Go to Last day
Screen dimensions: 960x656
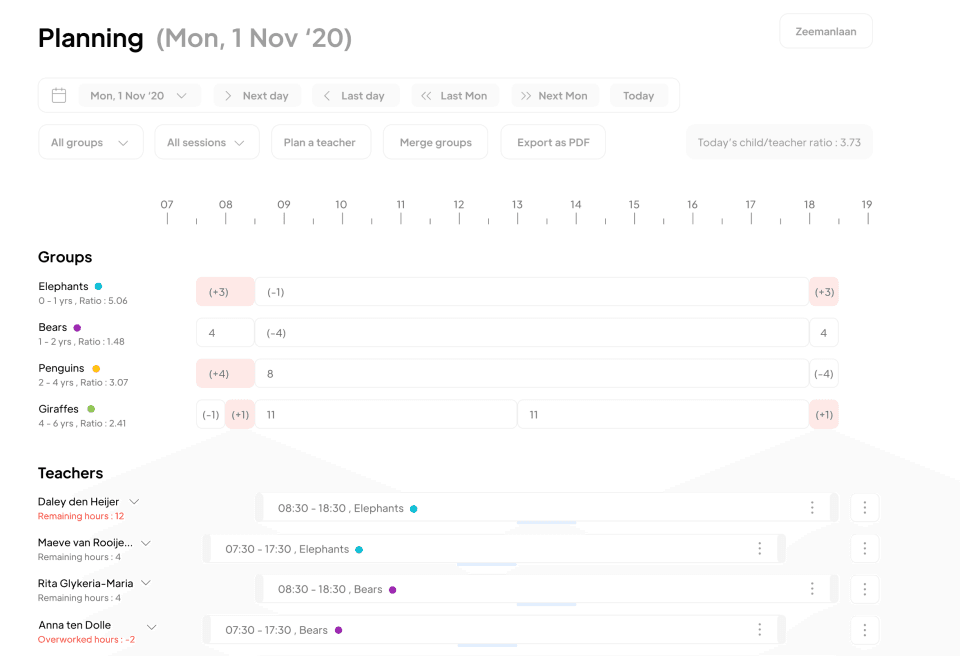[356, 96]
